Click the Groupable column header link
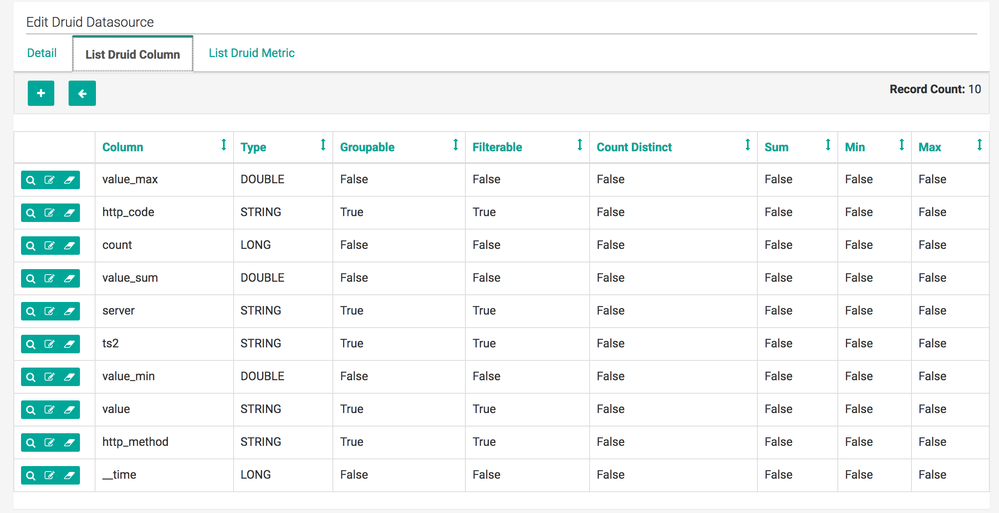Image resolution: width=999 pixels, height=513 pixels. pos(367,147)
